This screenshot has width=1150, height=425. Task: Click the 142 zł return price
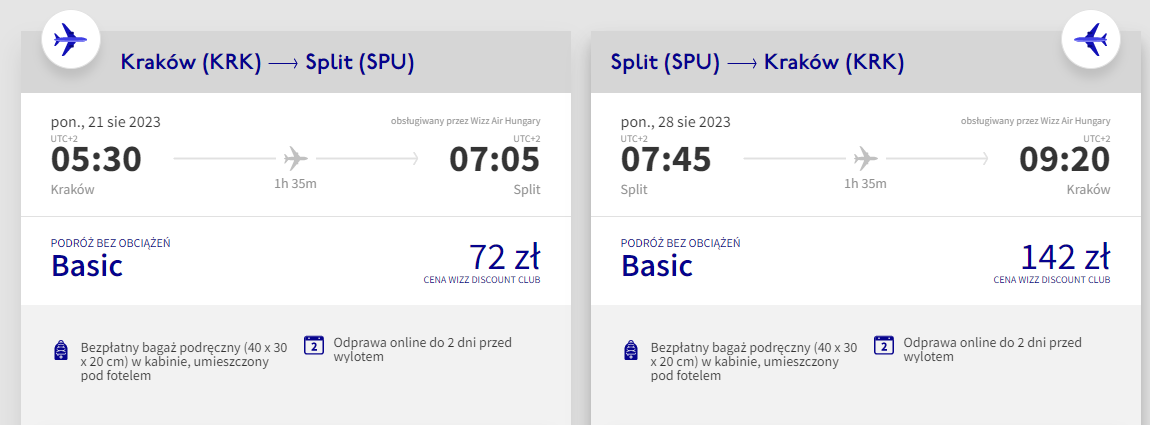1065,257
